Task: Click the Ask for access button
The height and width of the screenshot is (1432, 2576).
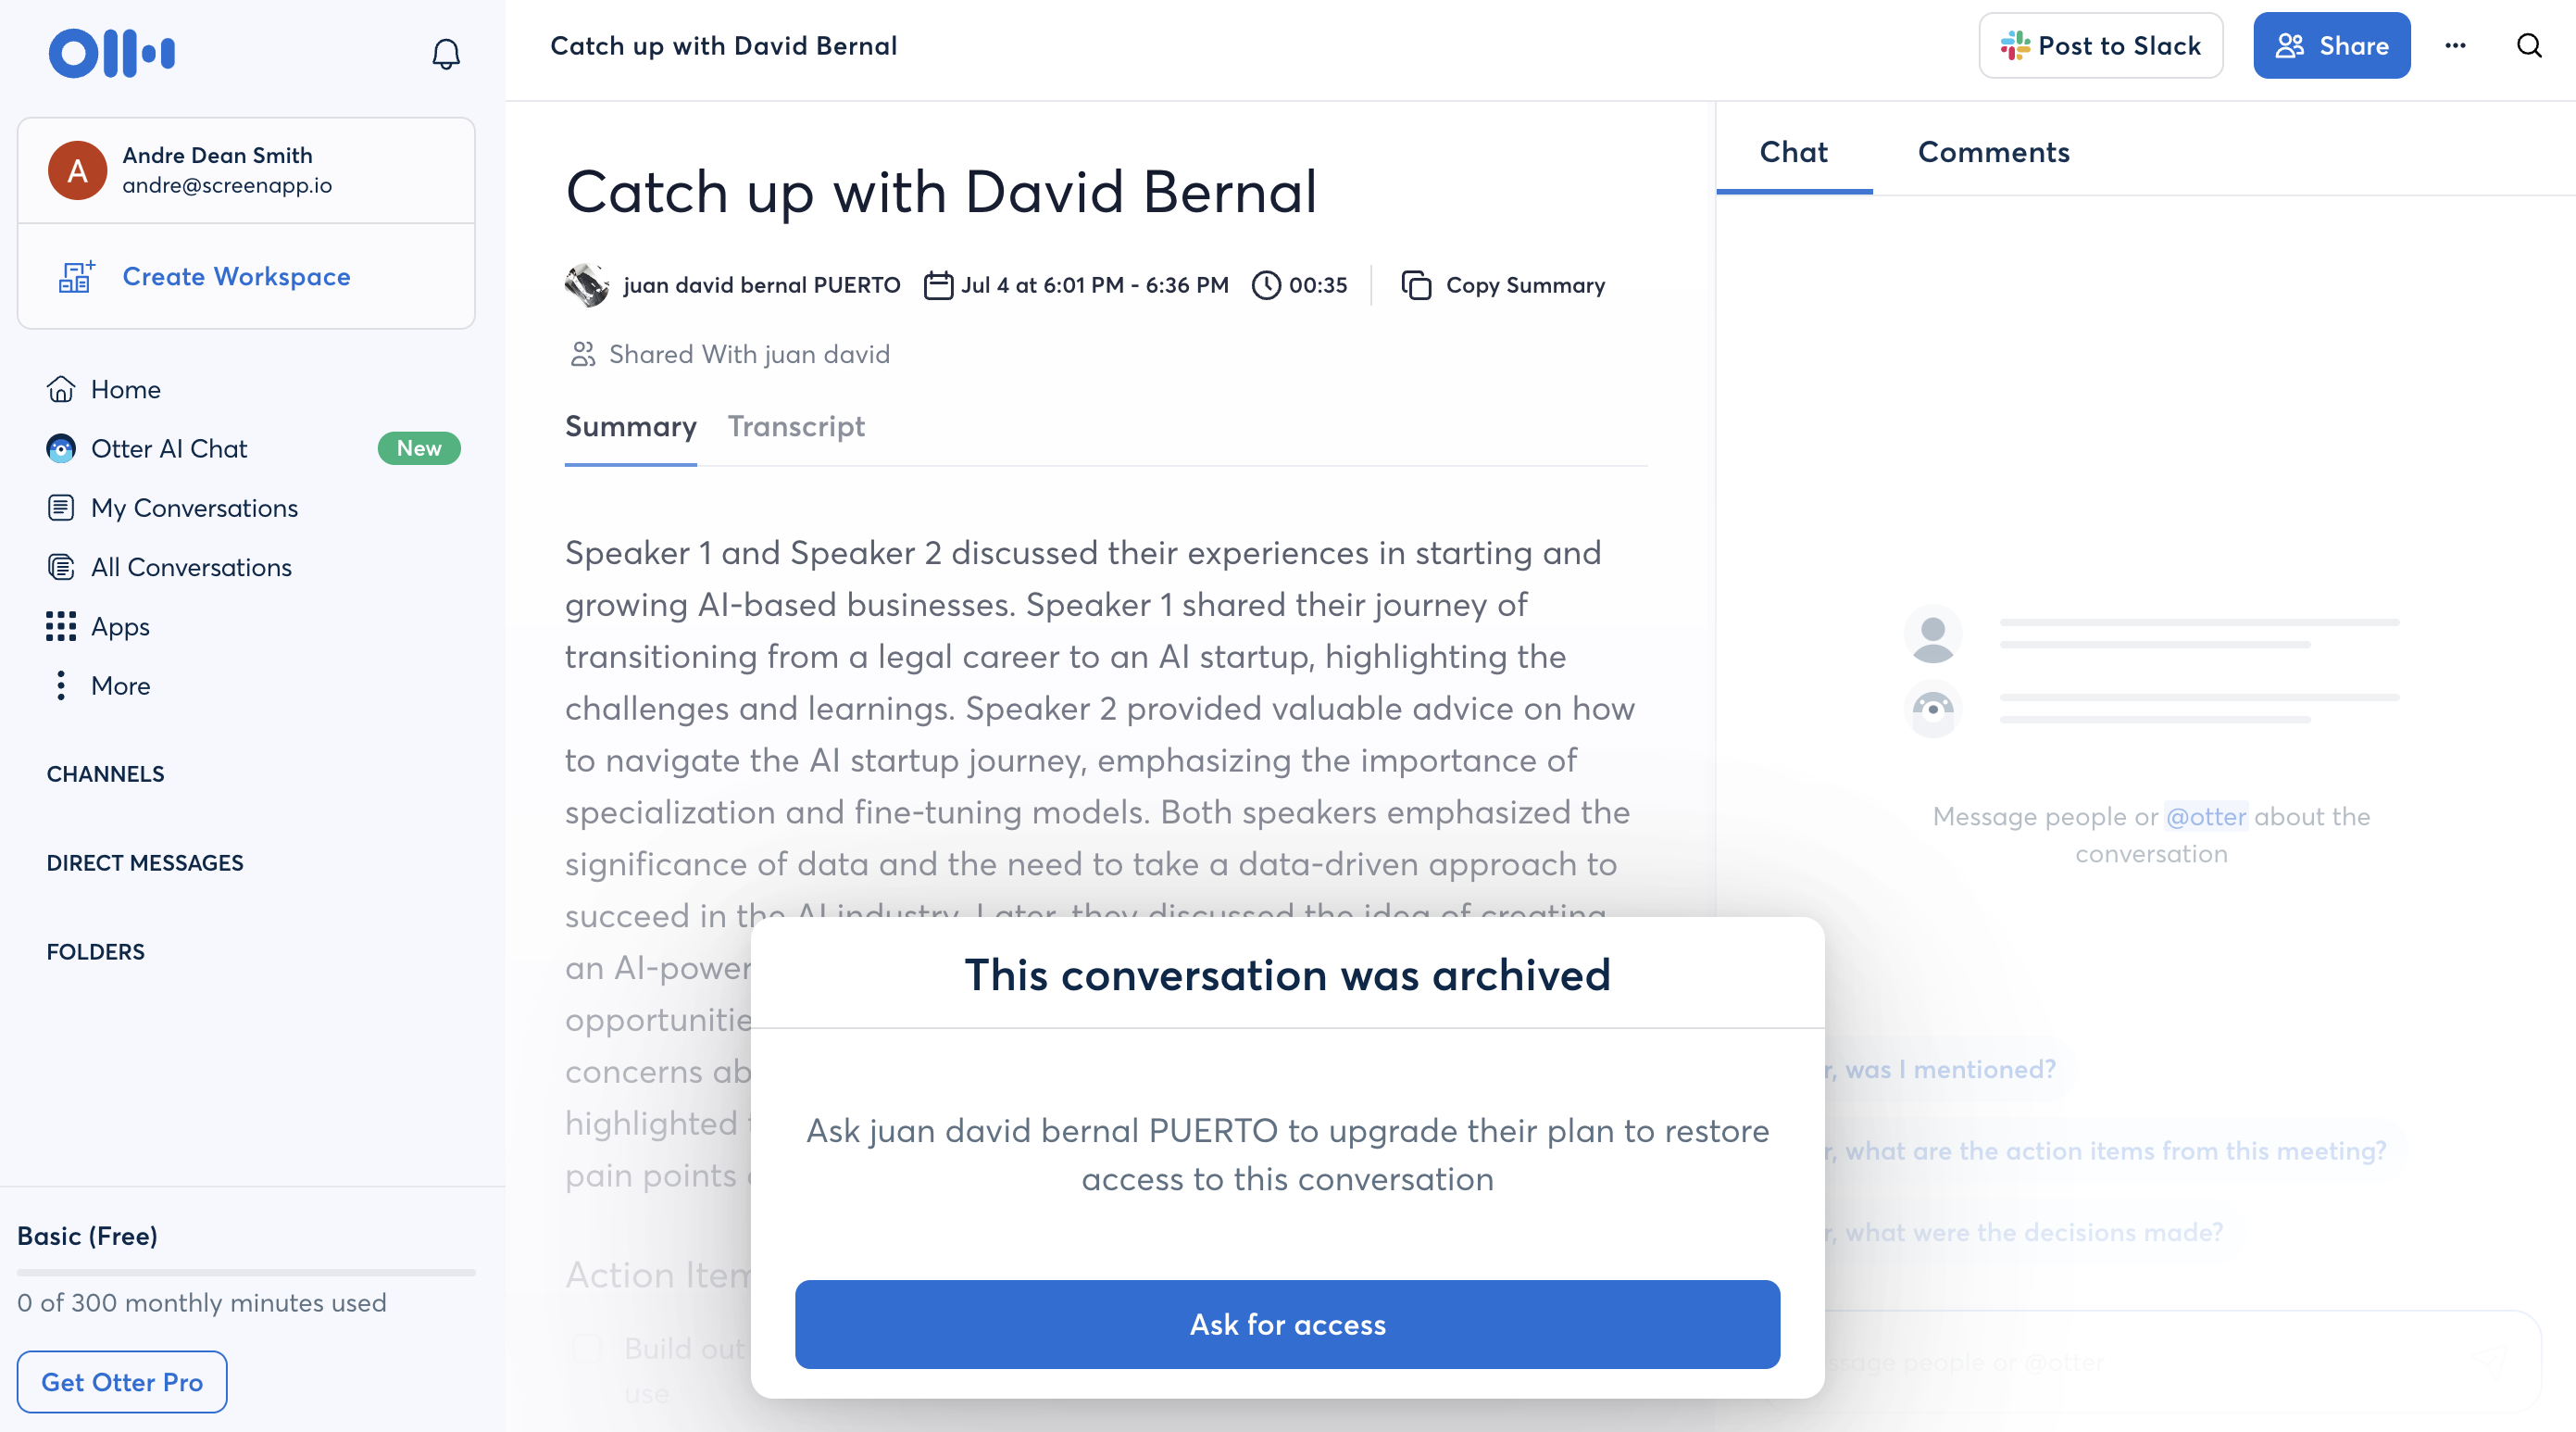Action: (1287, 1324)
